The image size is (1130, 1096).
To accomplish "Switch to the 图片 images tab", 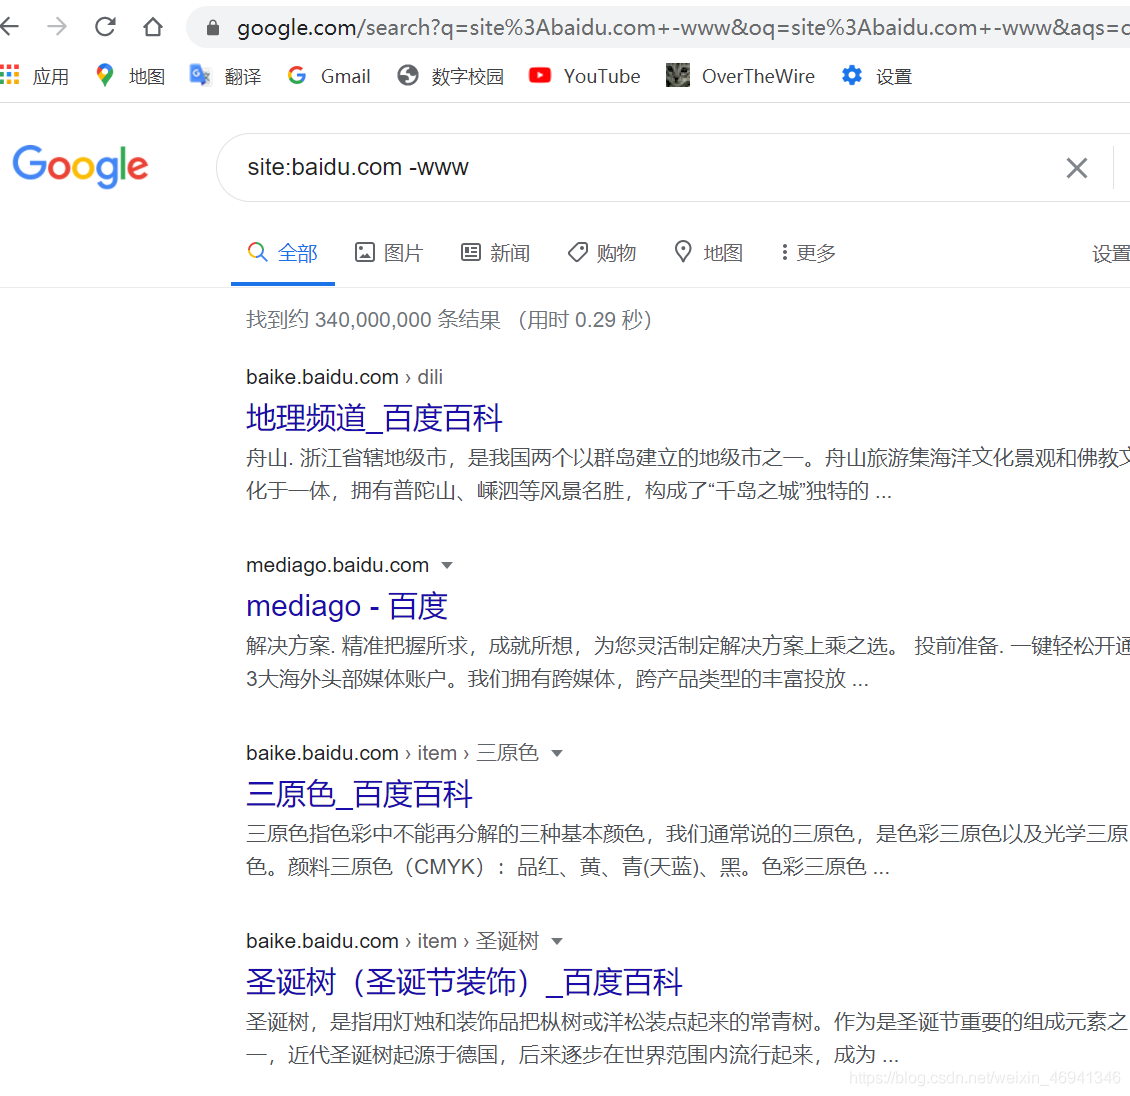I will tap(388, 253).
